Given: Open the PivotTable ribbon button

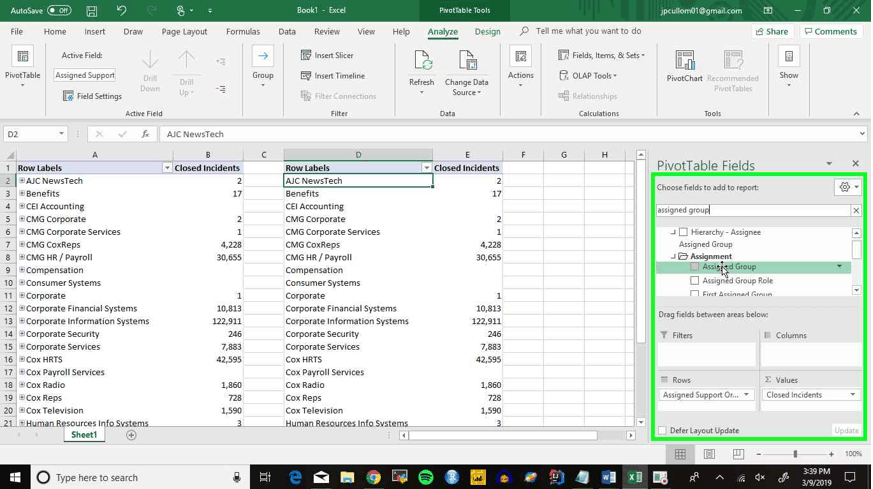Looking at the screenshot, I should click(x=22, y=68).
